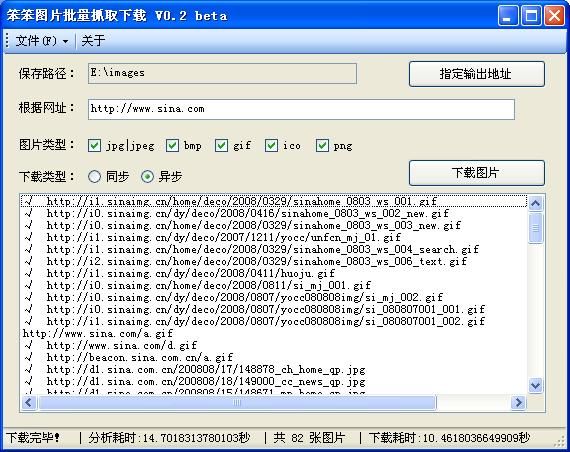This screenshot has width=570, height=452.
Task: Open the 文件(F) menu
Action: [41, 40]
